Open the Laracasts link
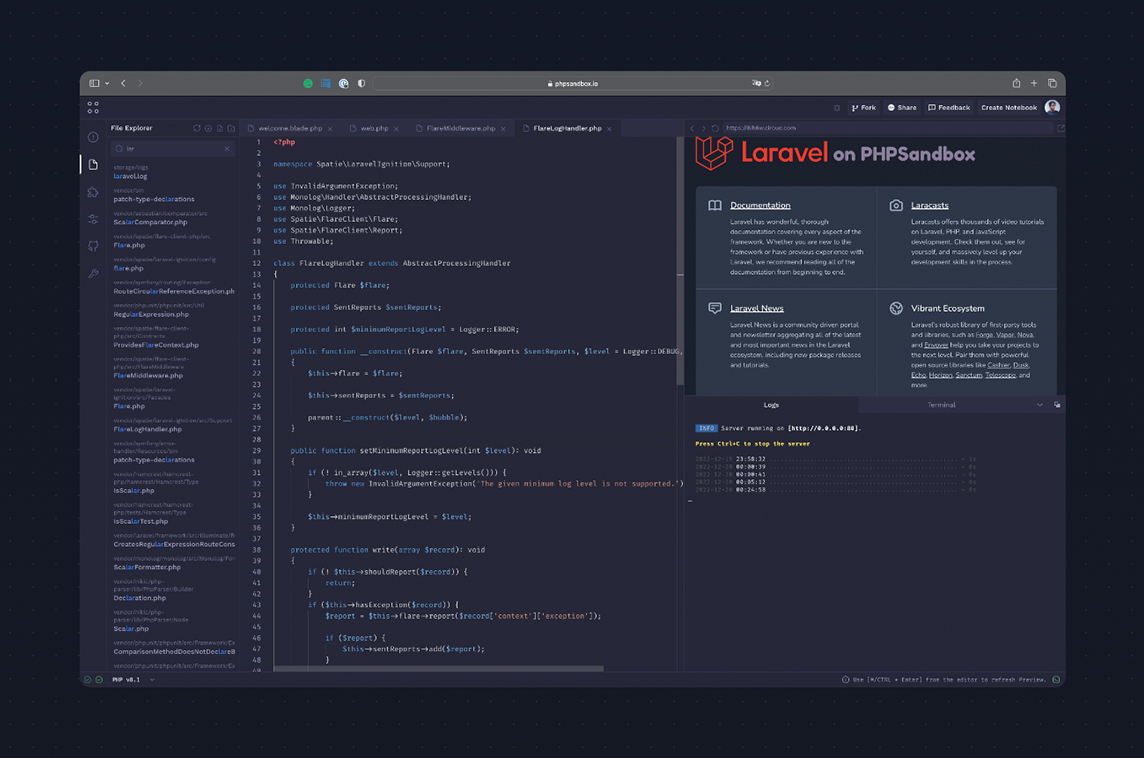The height and width of the screenshot is (758, 1144). 930,206
